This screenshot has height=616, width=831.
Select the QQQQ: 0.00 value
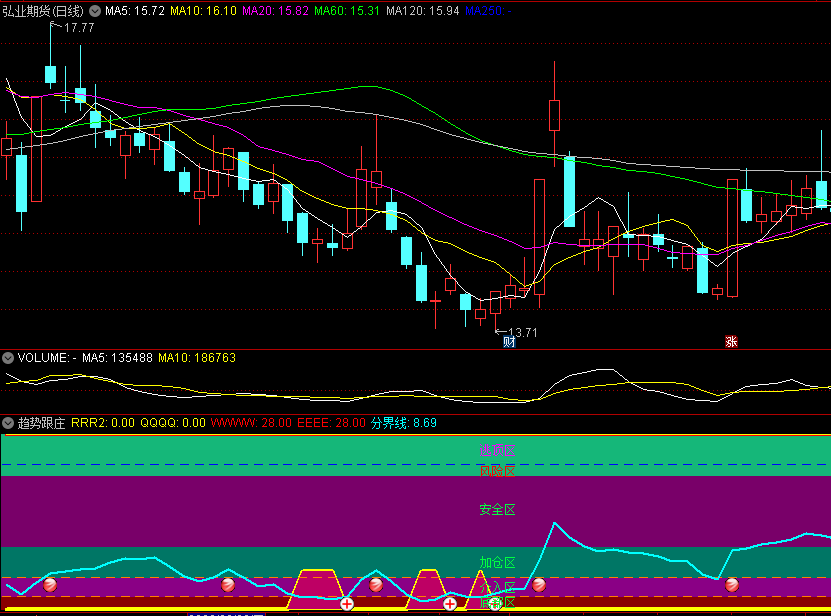tap(173, 423)
